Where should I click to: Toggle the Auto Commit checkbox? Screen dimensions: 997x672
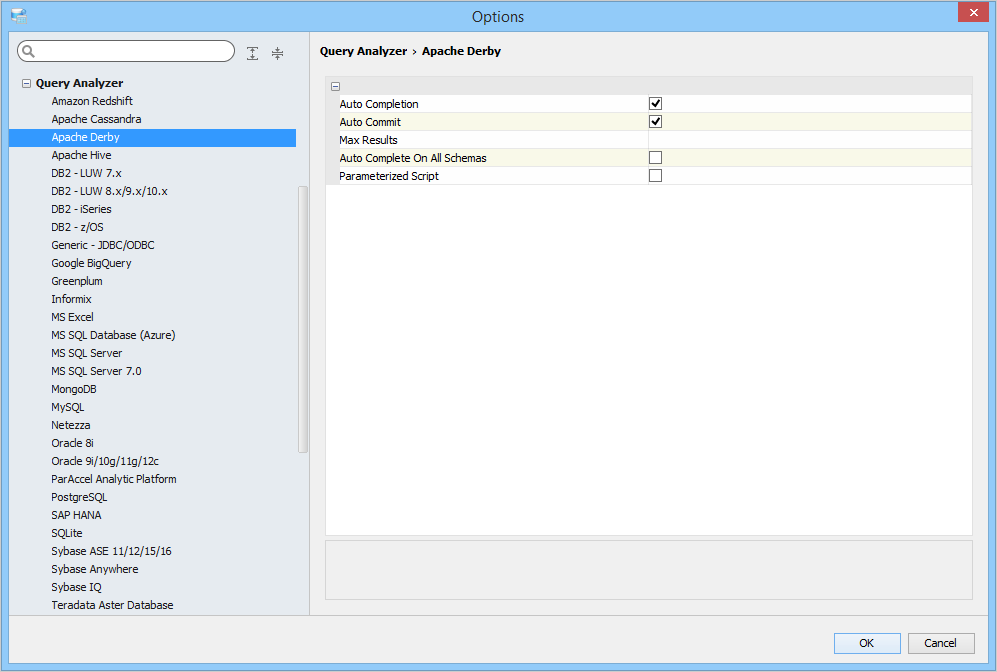[x=655, y=121]
